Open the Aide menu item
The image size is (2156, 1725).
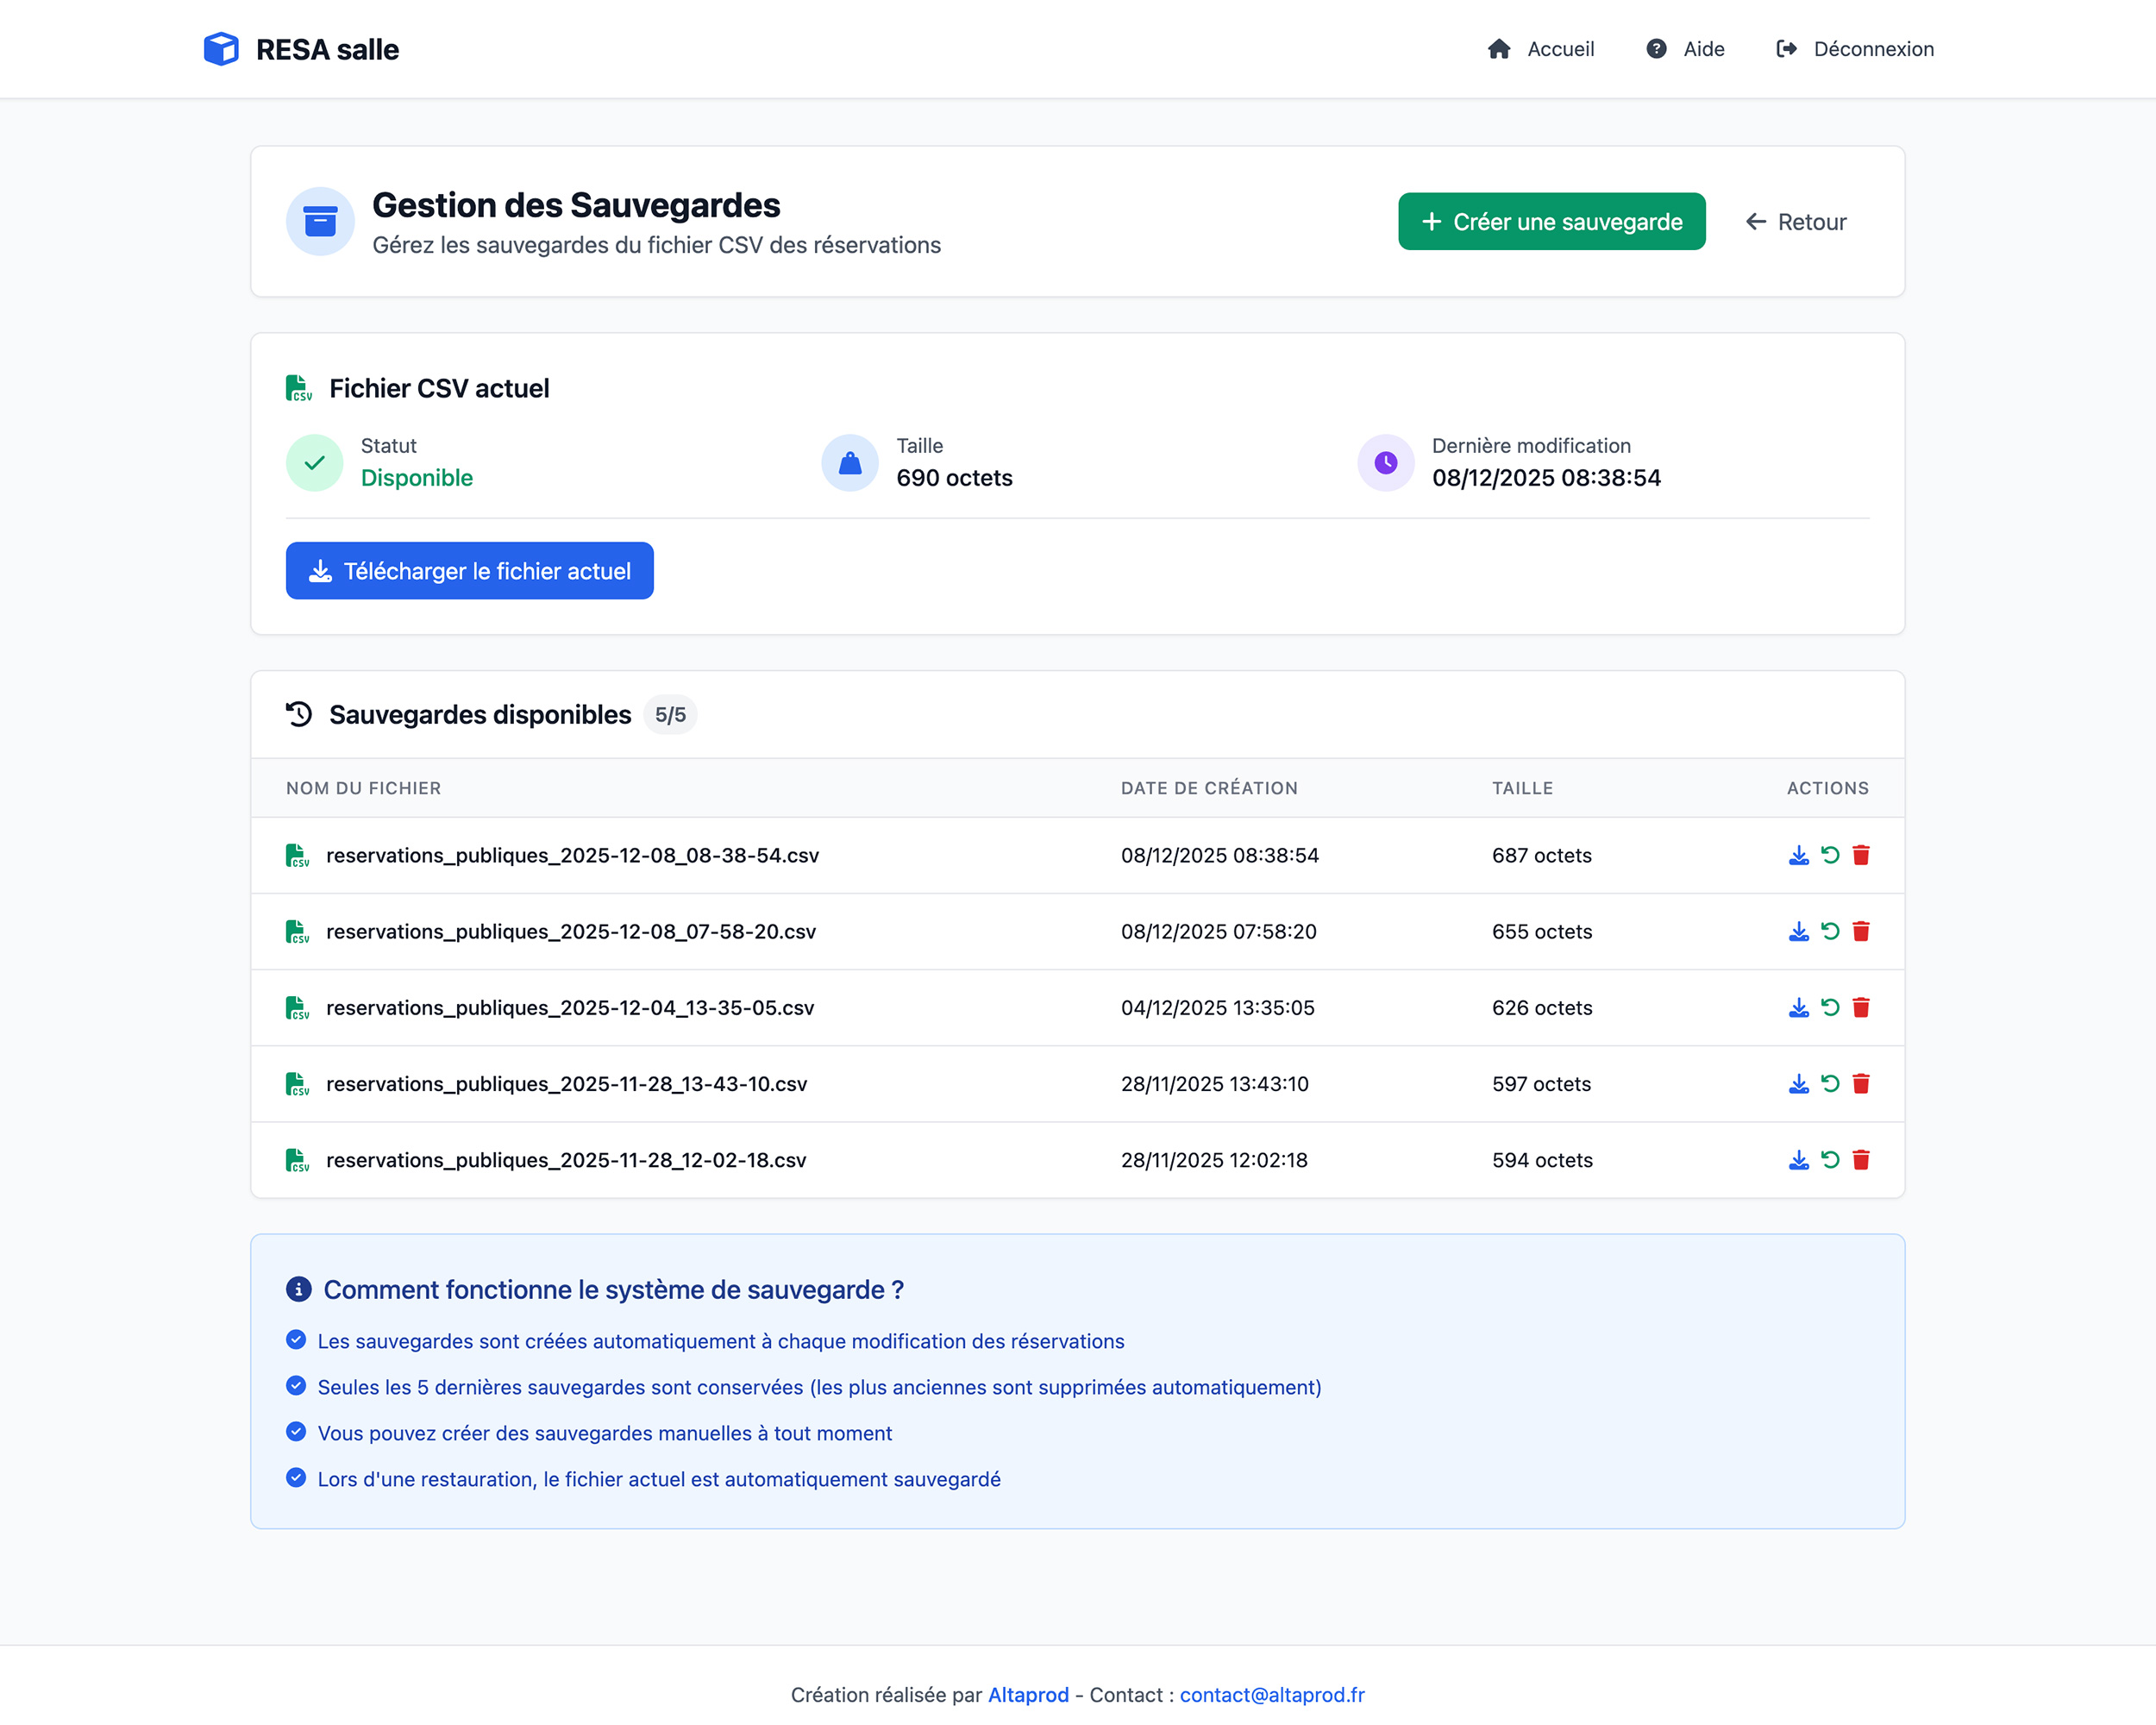[1685, 49]
